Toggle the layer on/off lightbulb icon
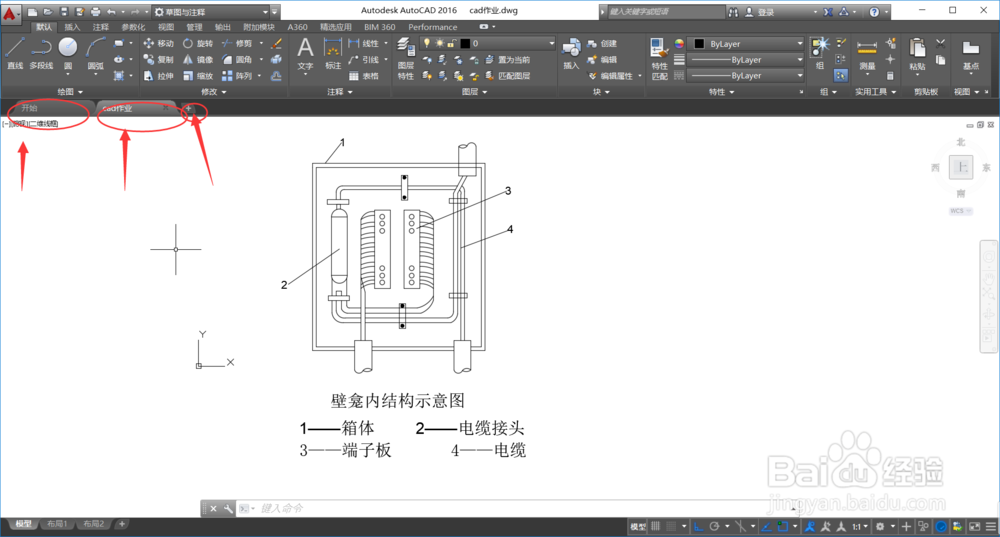This screenshot has width=1000, height=537. click(427, 43)
